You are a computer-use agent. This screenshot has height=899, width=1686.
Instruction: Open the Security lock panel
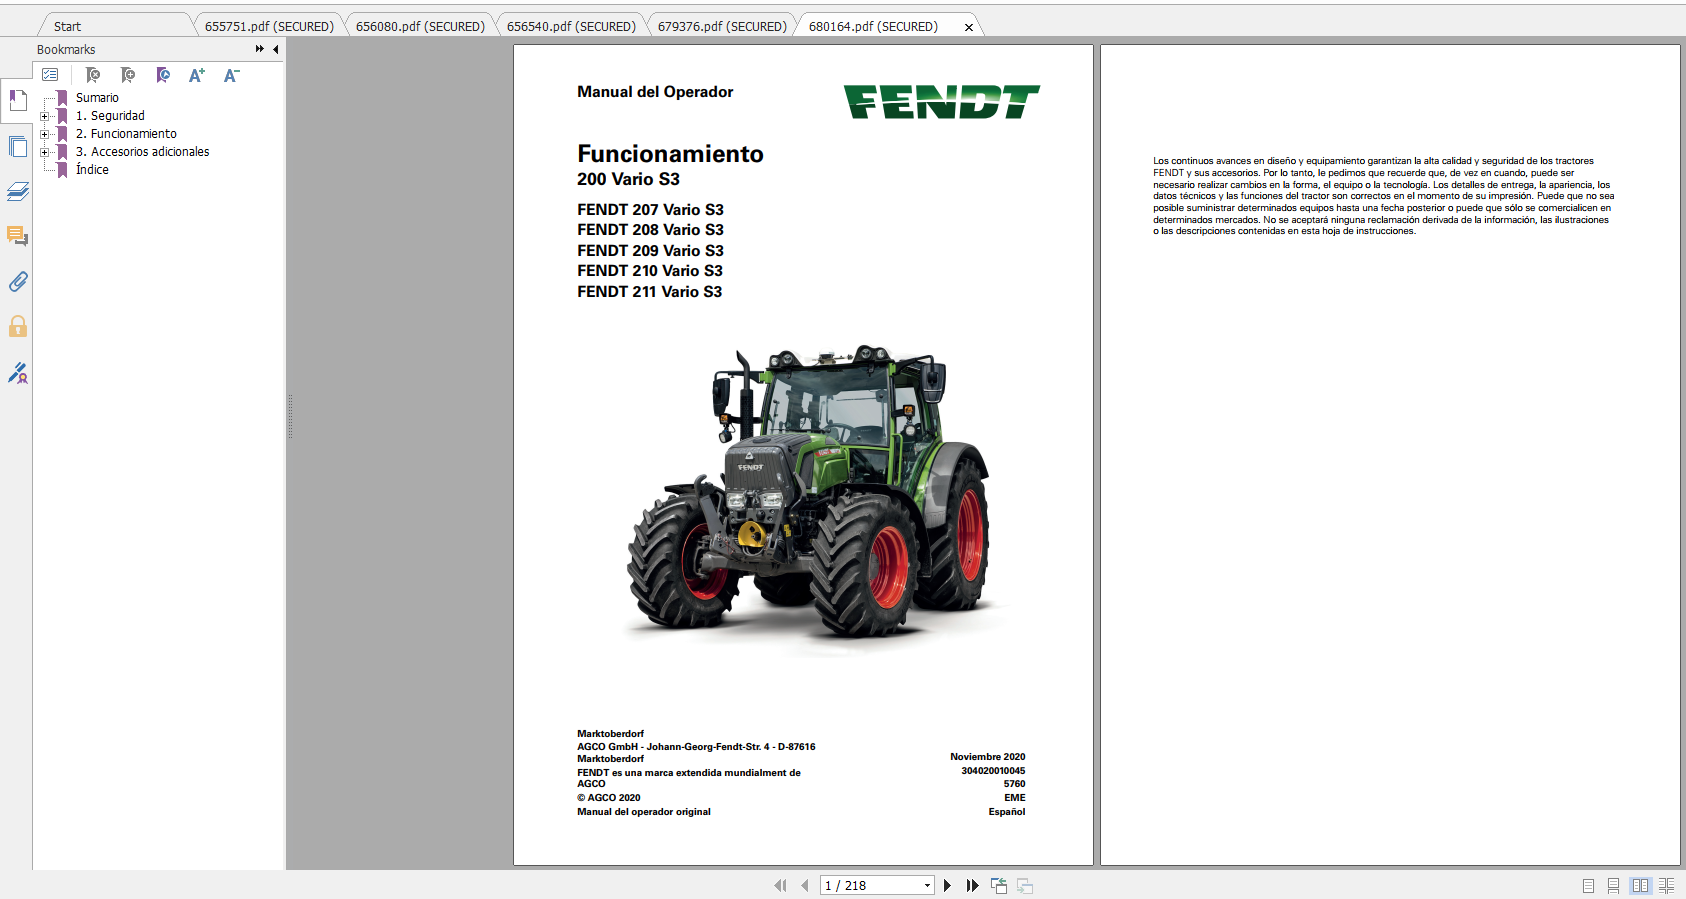[x=18, y=327]
